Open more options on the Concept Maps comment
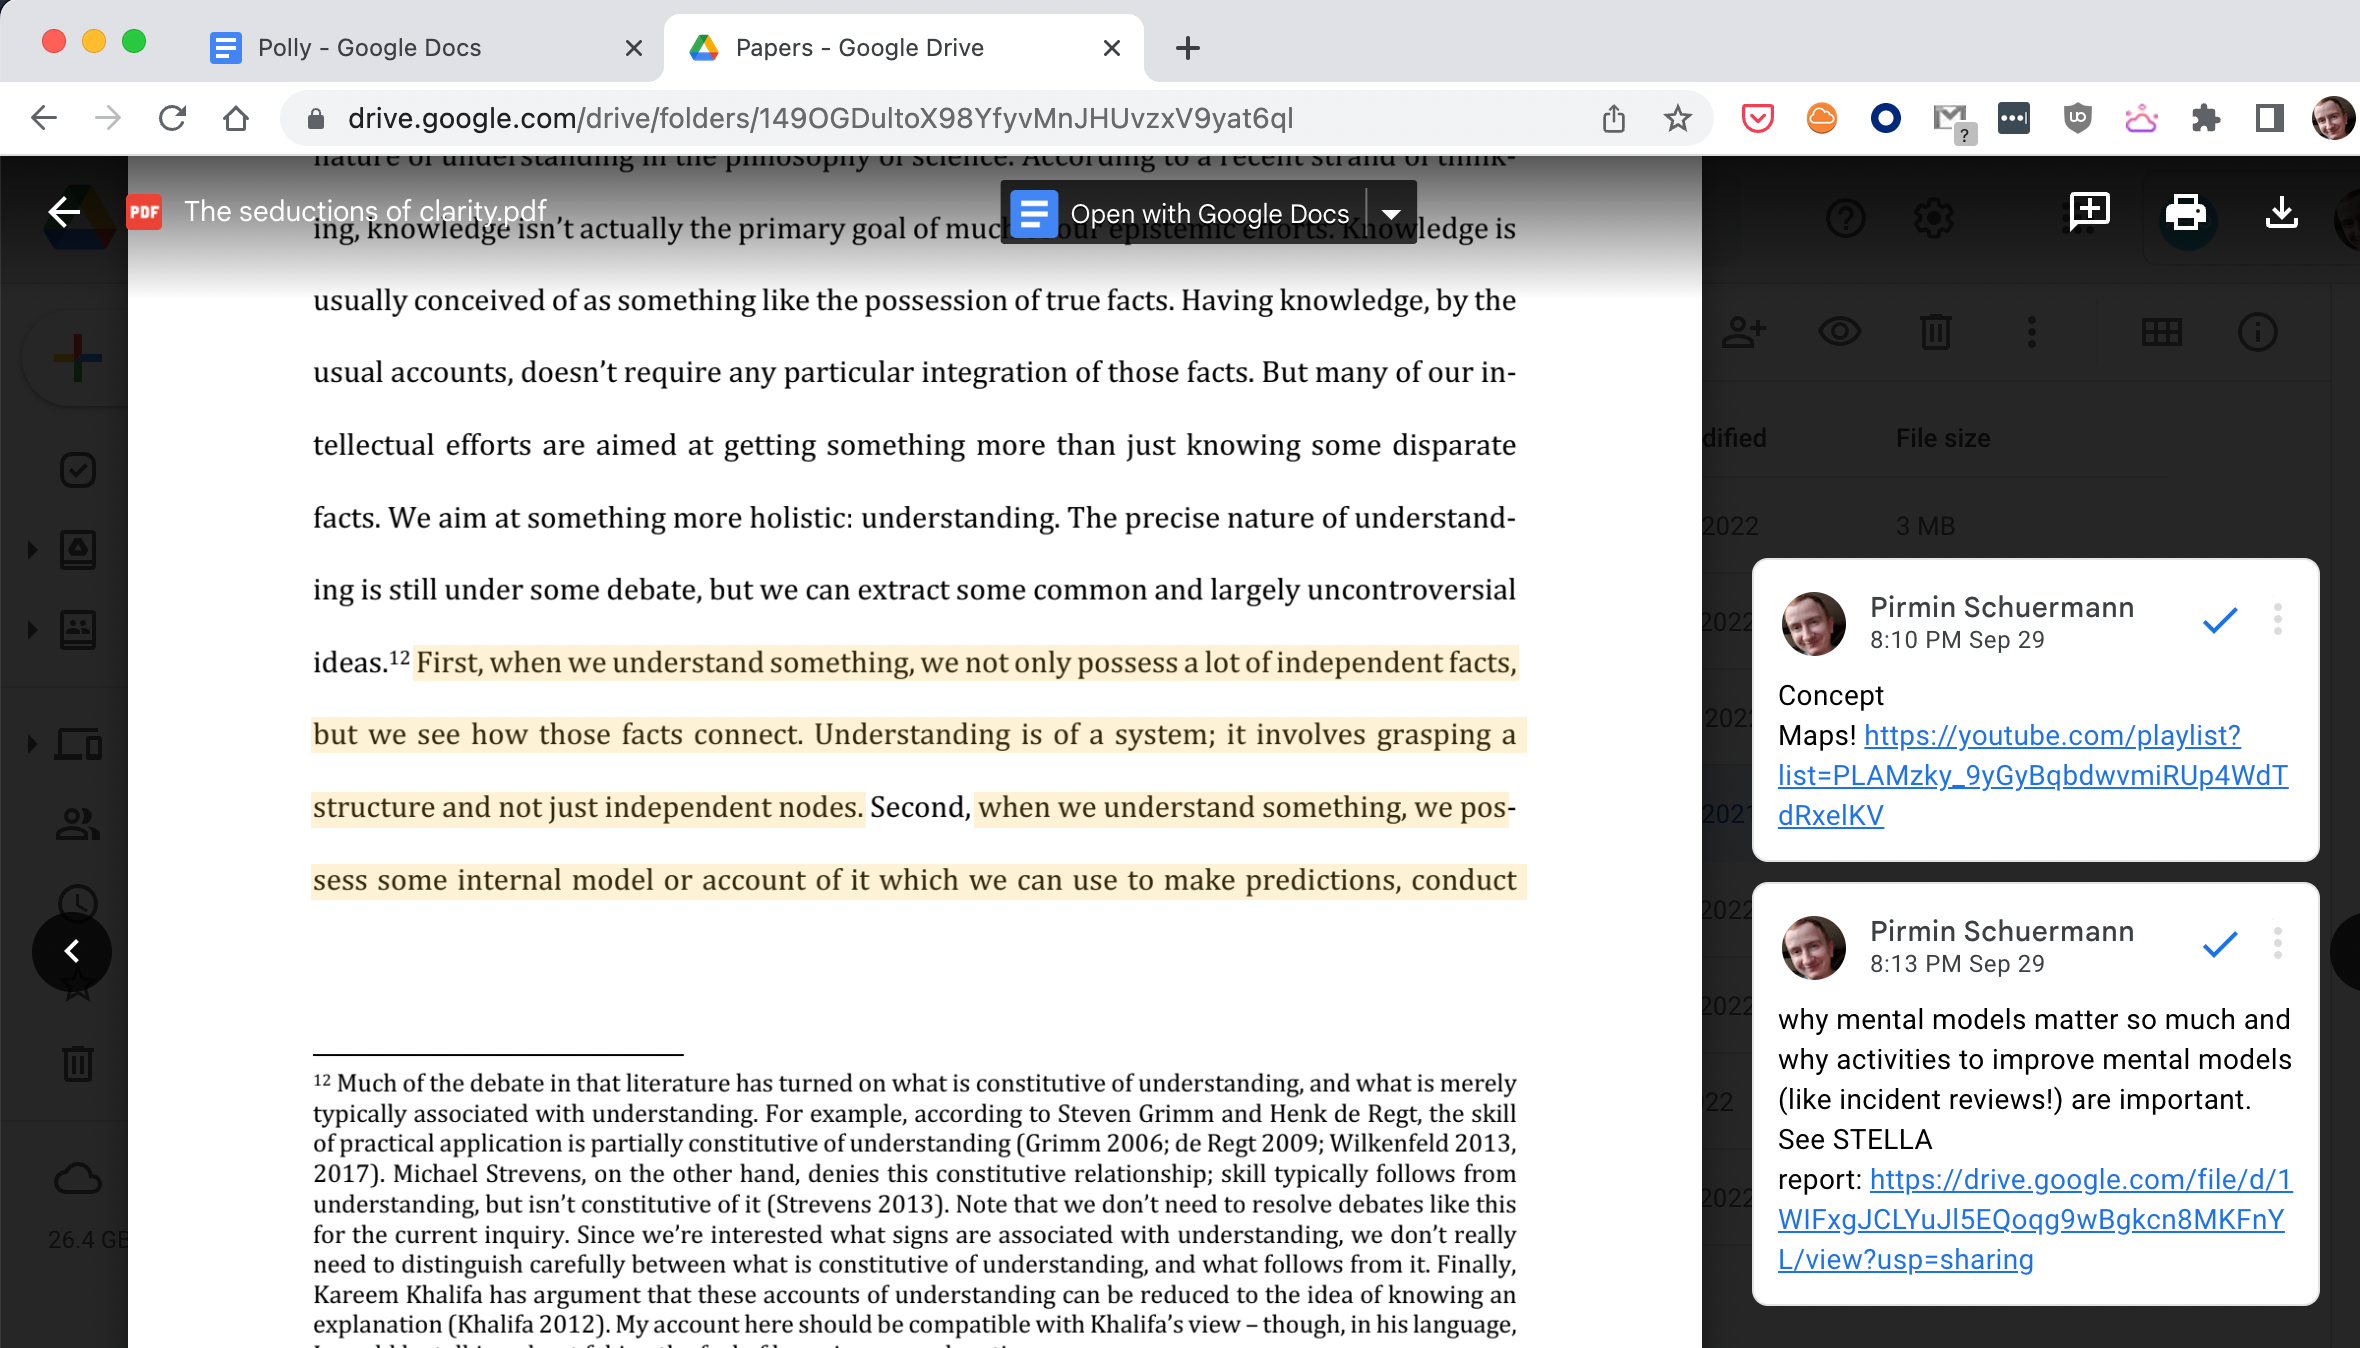Screen dimensions: 2360x1348 point(2277,620)
